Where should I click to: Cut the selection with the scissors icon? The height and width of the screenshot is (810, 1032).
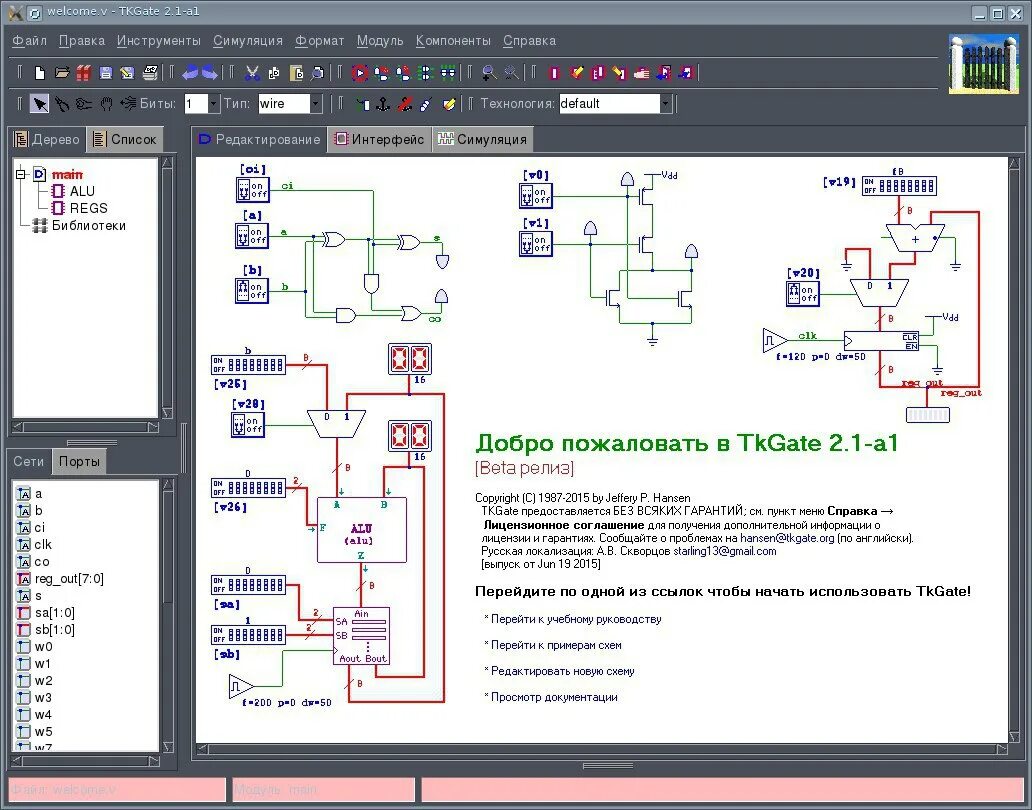tap(251, 72)
